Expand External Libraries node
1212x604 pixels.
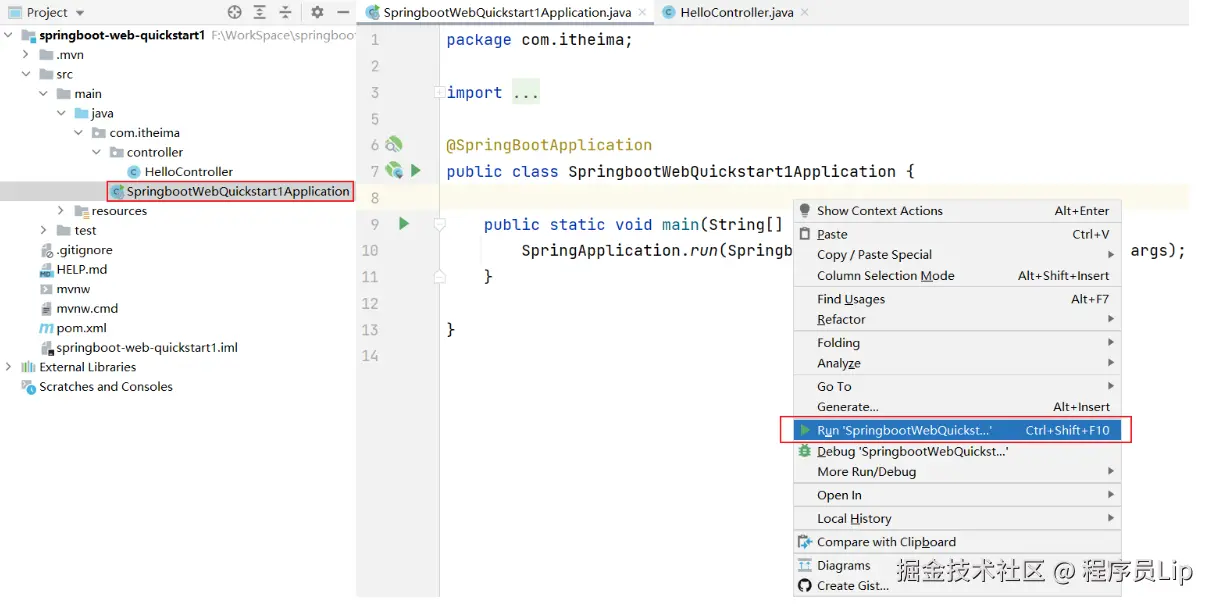(x=9, y=367)
